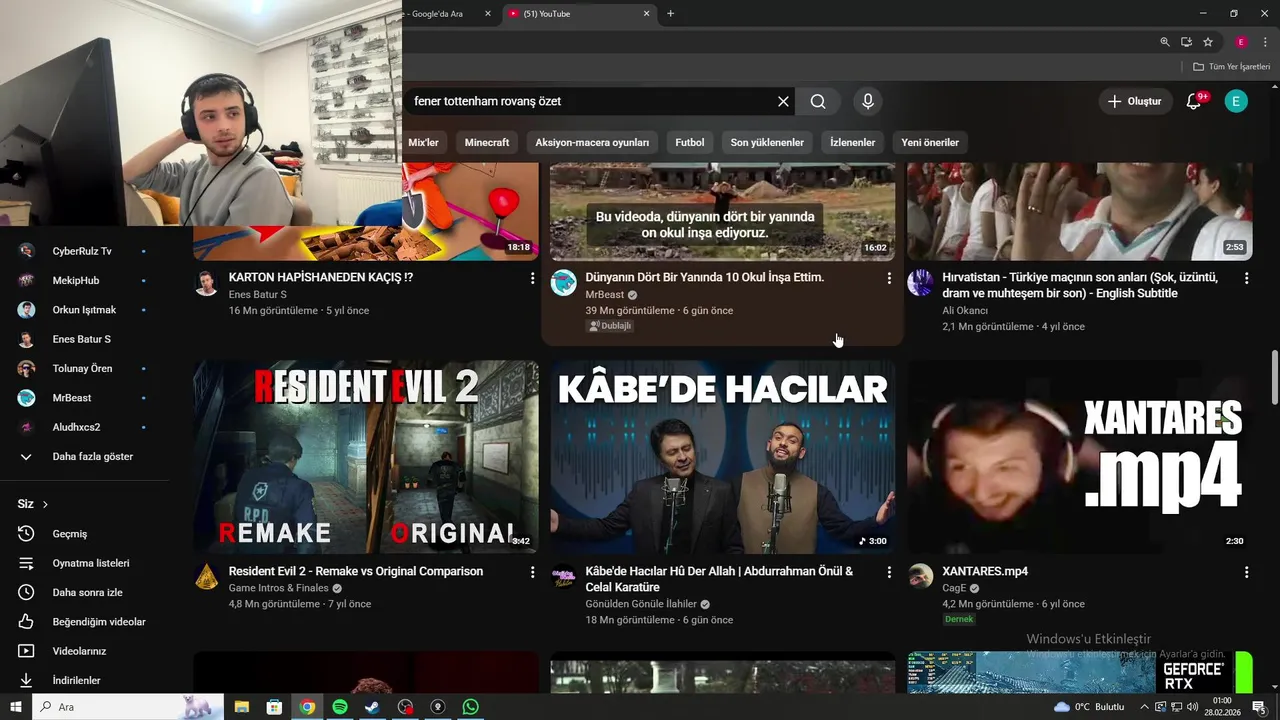Open the MrBeast channel avatar beside the school video
Image resolution: width=1280 pixels, height=720 pixels.
(564, 283)
